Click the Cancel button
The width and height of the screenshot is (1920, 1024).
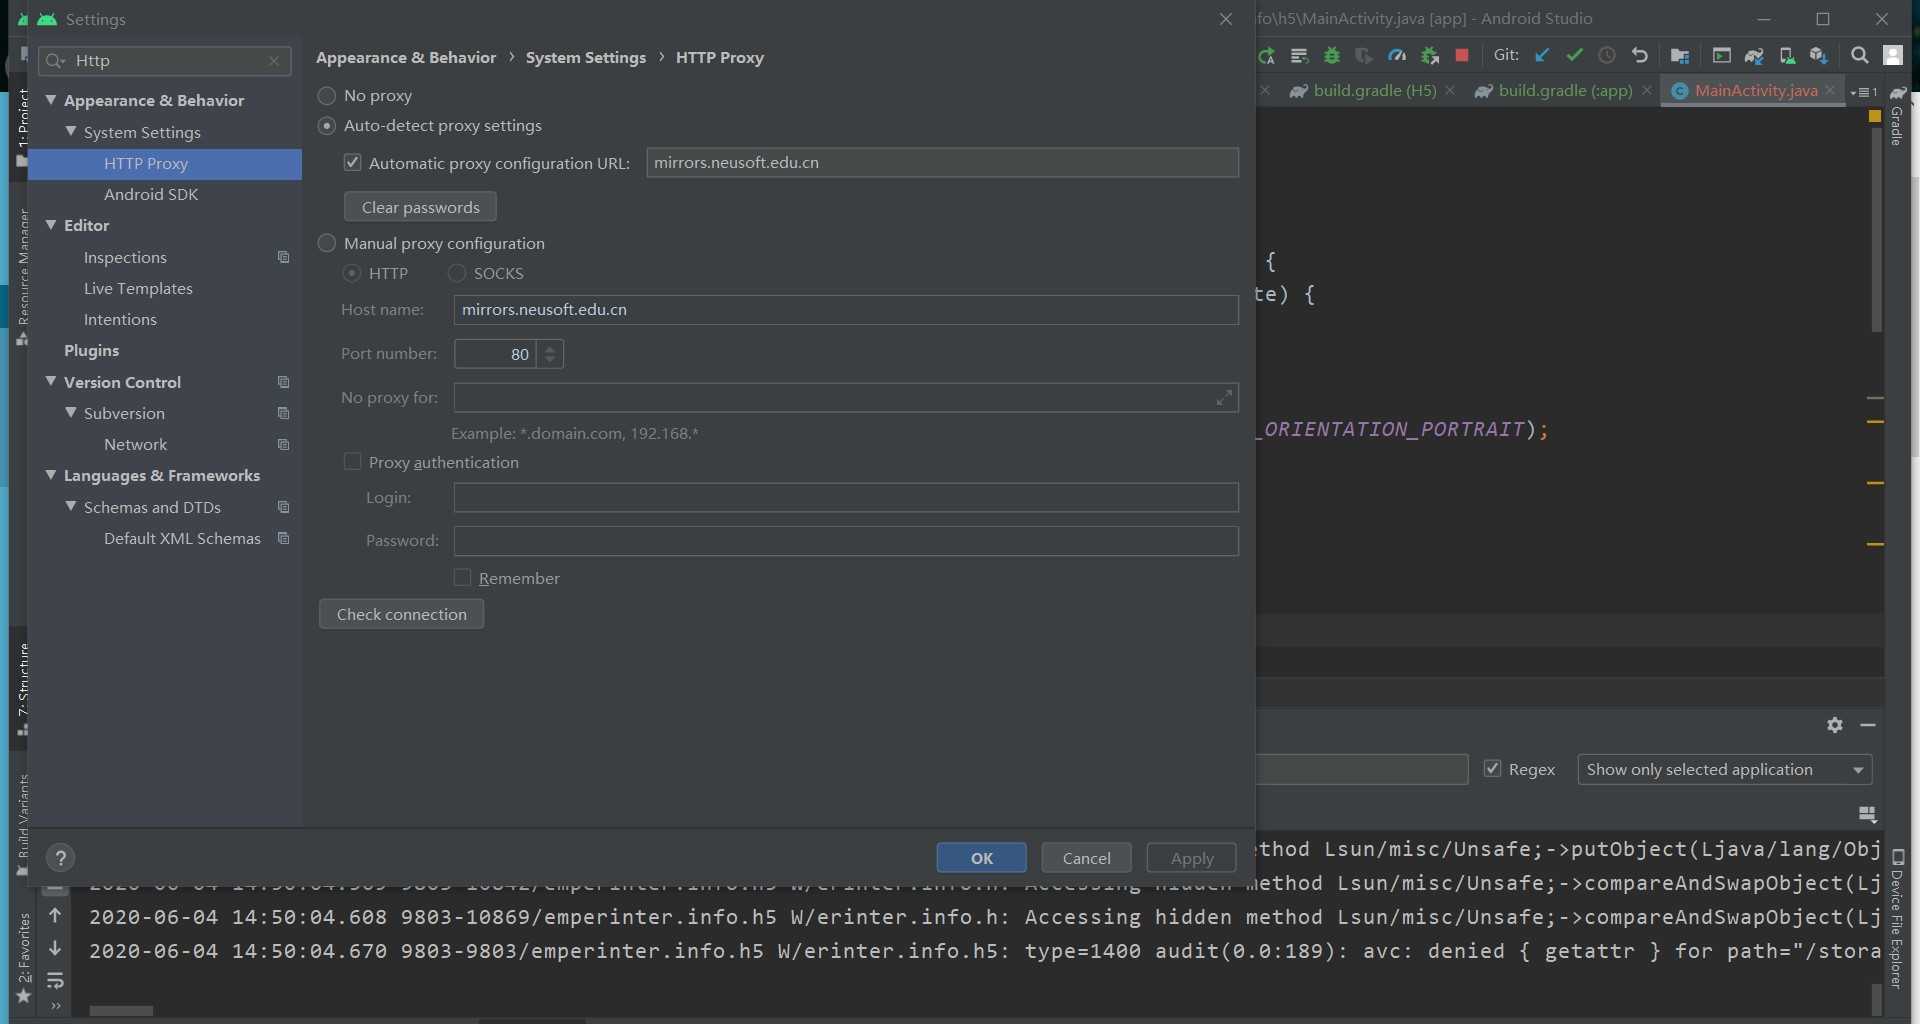pyautogui.click(x=1086, y=858)
